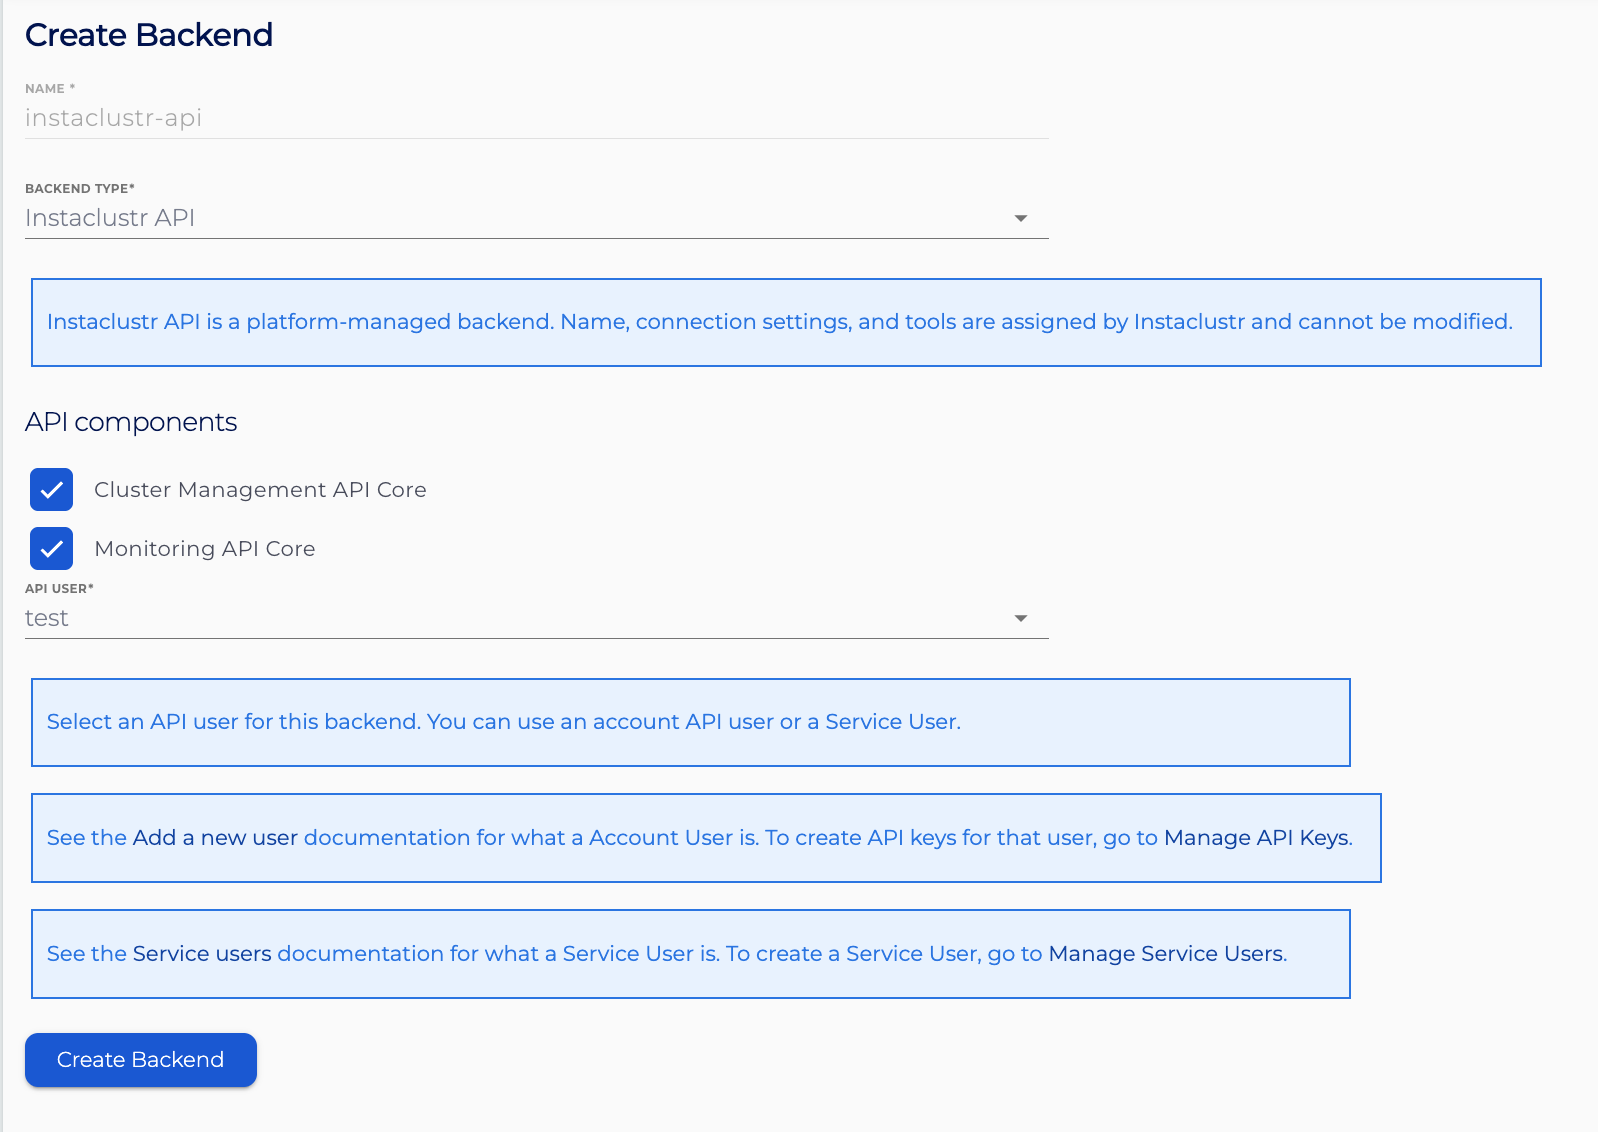Viewport: 1598px width, 1132px height.
Task: Open the Instaclustr API backend type selector
Action: 537,218
